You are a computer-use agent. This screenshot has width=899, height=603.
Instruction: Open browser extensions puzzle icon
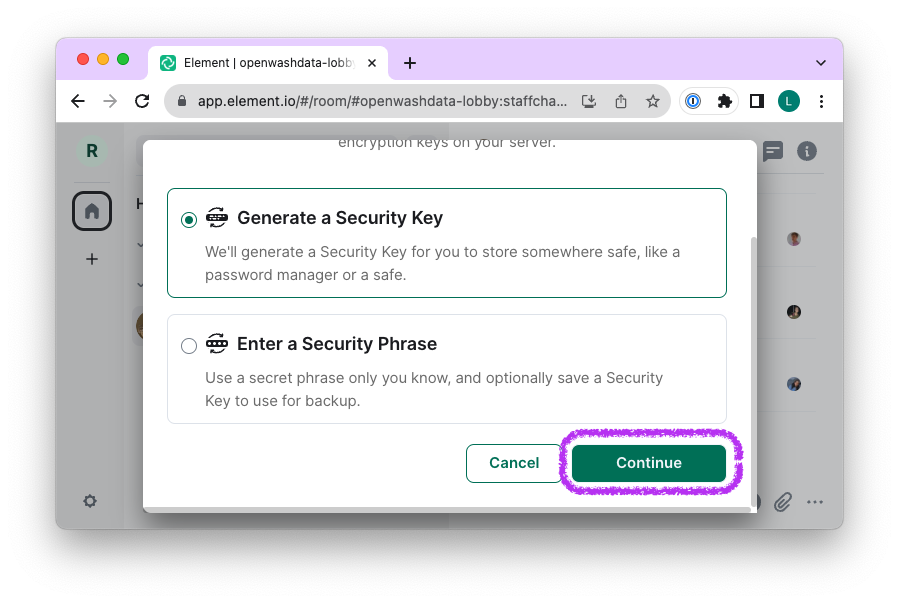tap(725, 101)
